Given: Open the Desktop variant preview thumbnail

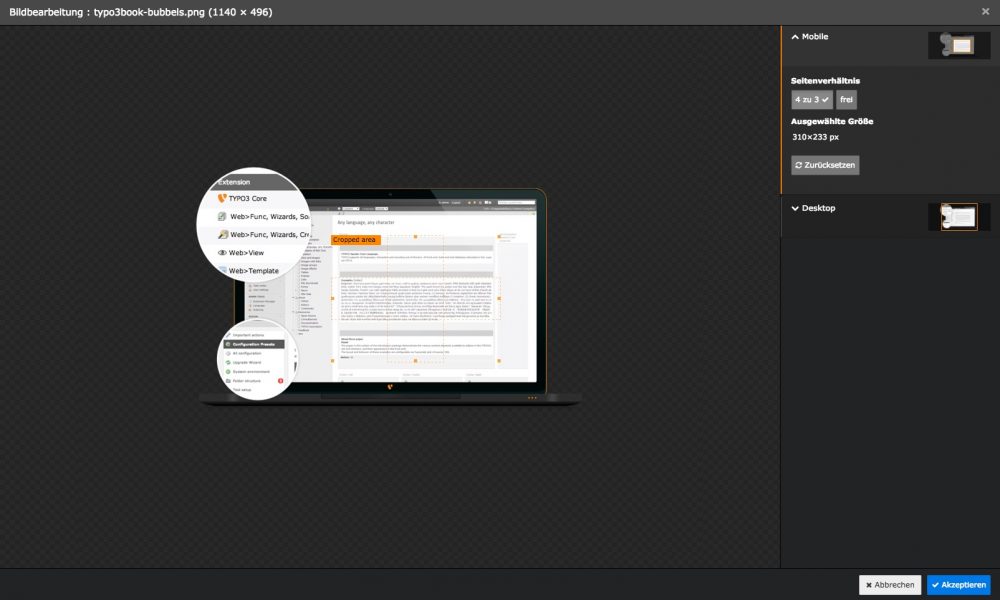Looking at the screenshot, I should 959,217.
